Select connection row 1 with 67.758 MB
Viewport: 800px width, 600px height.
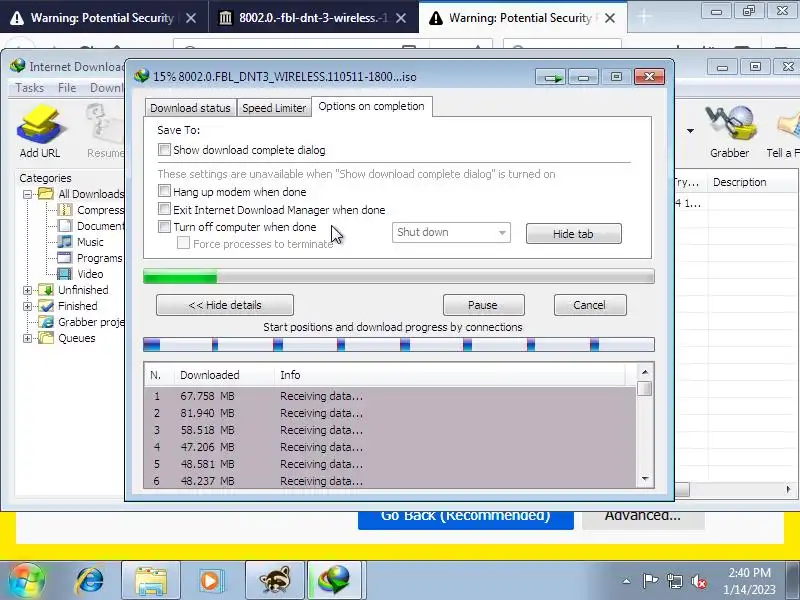pos(390,396)
